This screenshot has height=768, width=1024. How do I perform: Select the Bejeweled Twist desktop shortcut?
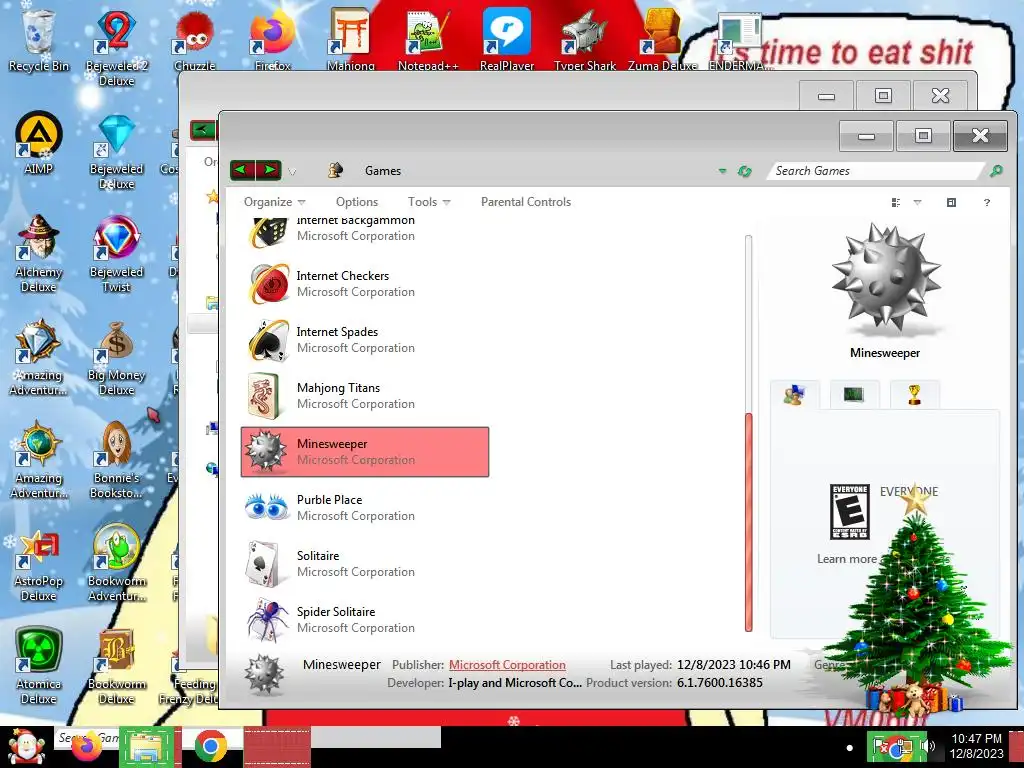(x=116, y=255)
